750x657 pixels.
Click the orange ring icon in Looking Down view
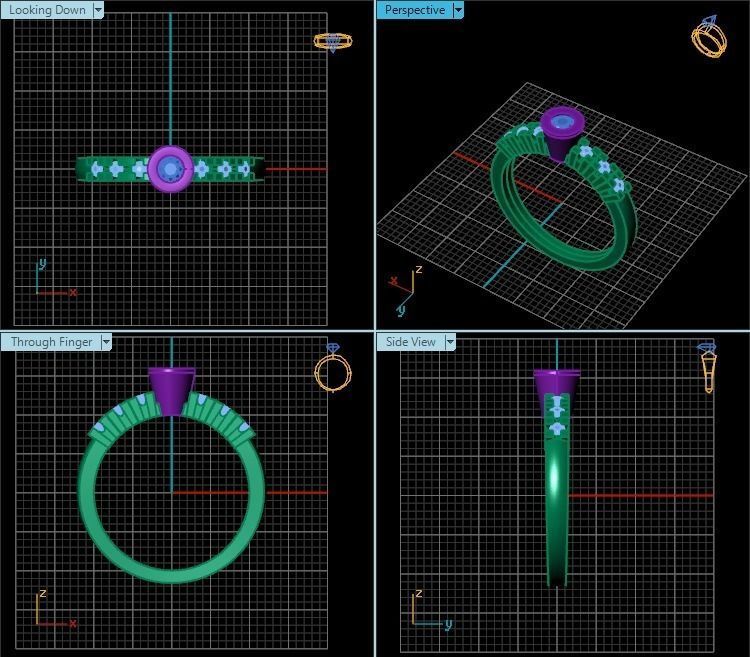pyautogui.click(x=333, y=42)
